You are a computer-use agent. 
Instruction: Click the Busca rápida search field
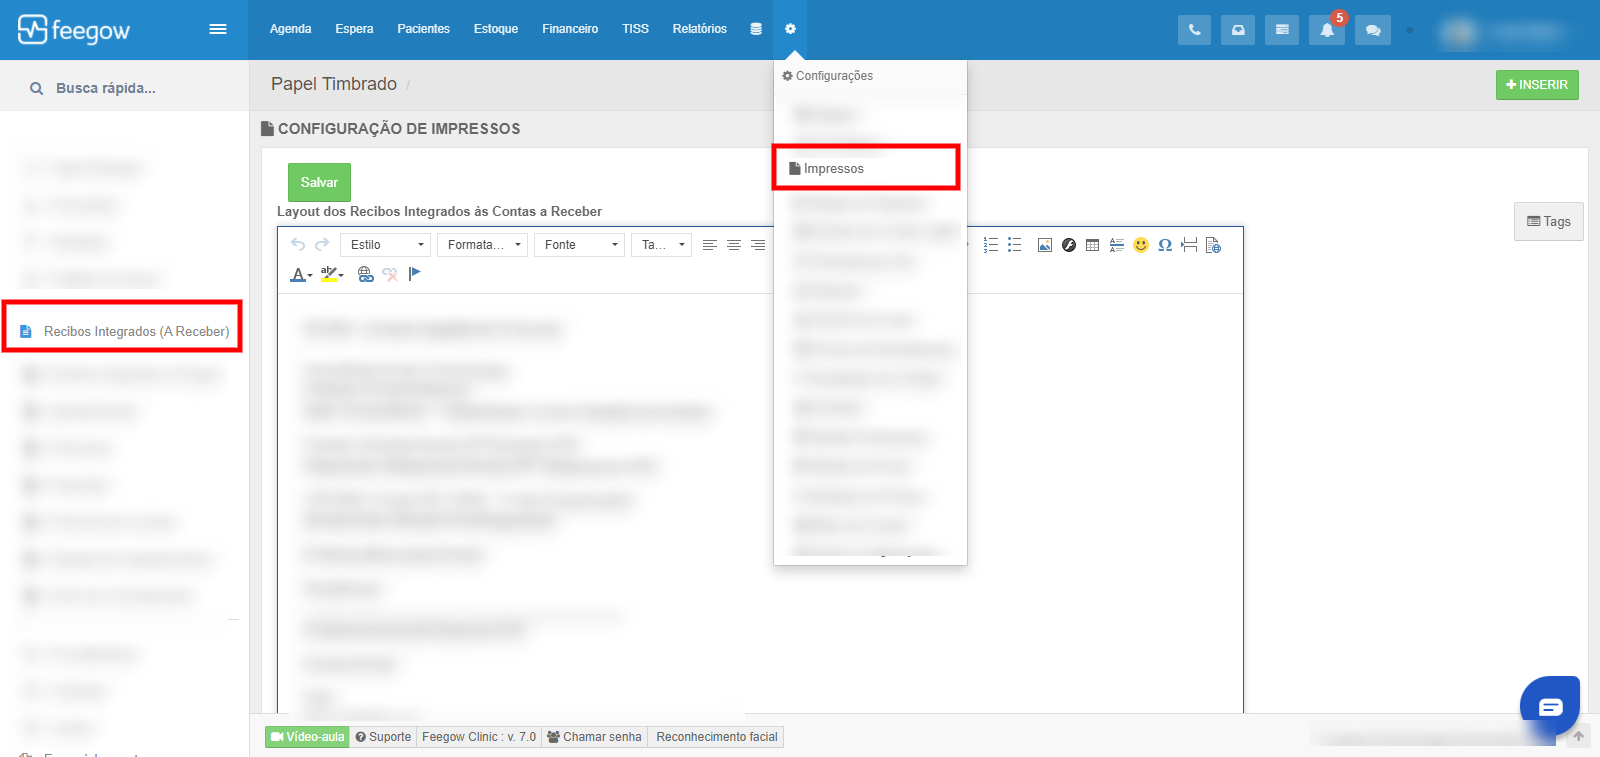pos(124,88)
